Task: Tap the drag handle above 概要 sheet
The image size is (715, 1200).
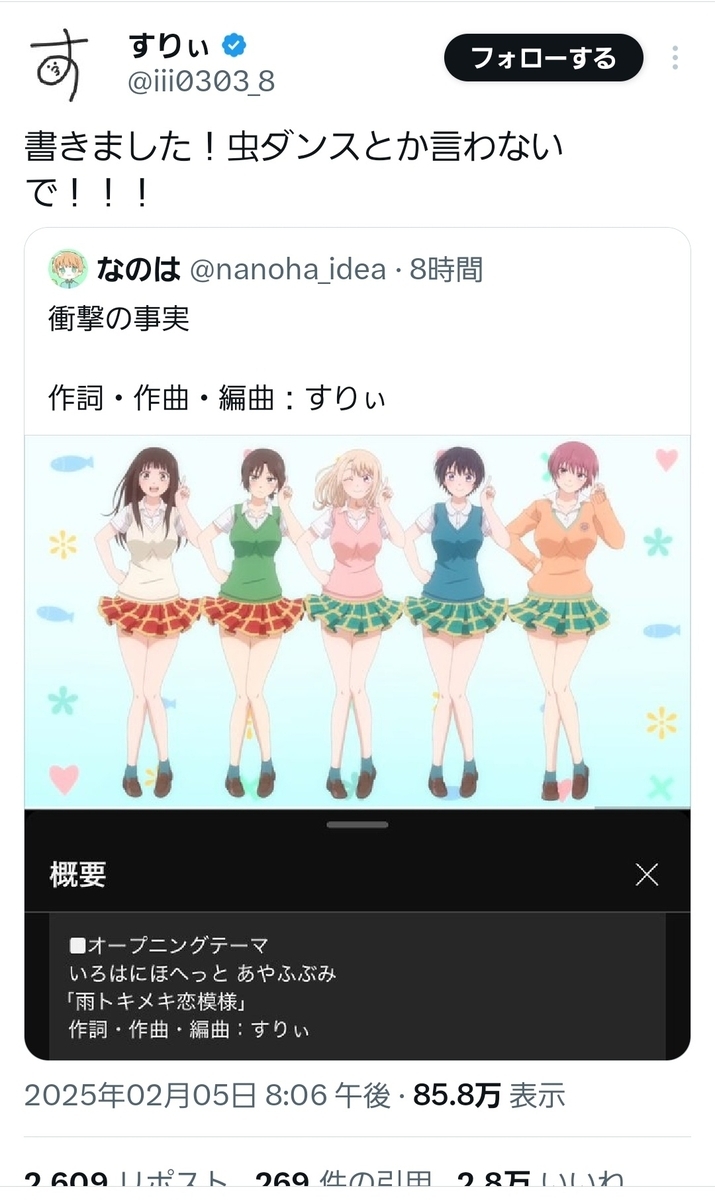Action: [x=357, y=824]
